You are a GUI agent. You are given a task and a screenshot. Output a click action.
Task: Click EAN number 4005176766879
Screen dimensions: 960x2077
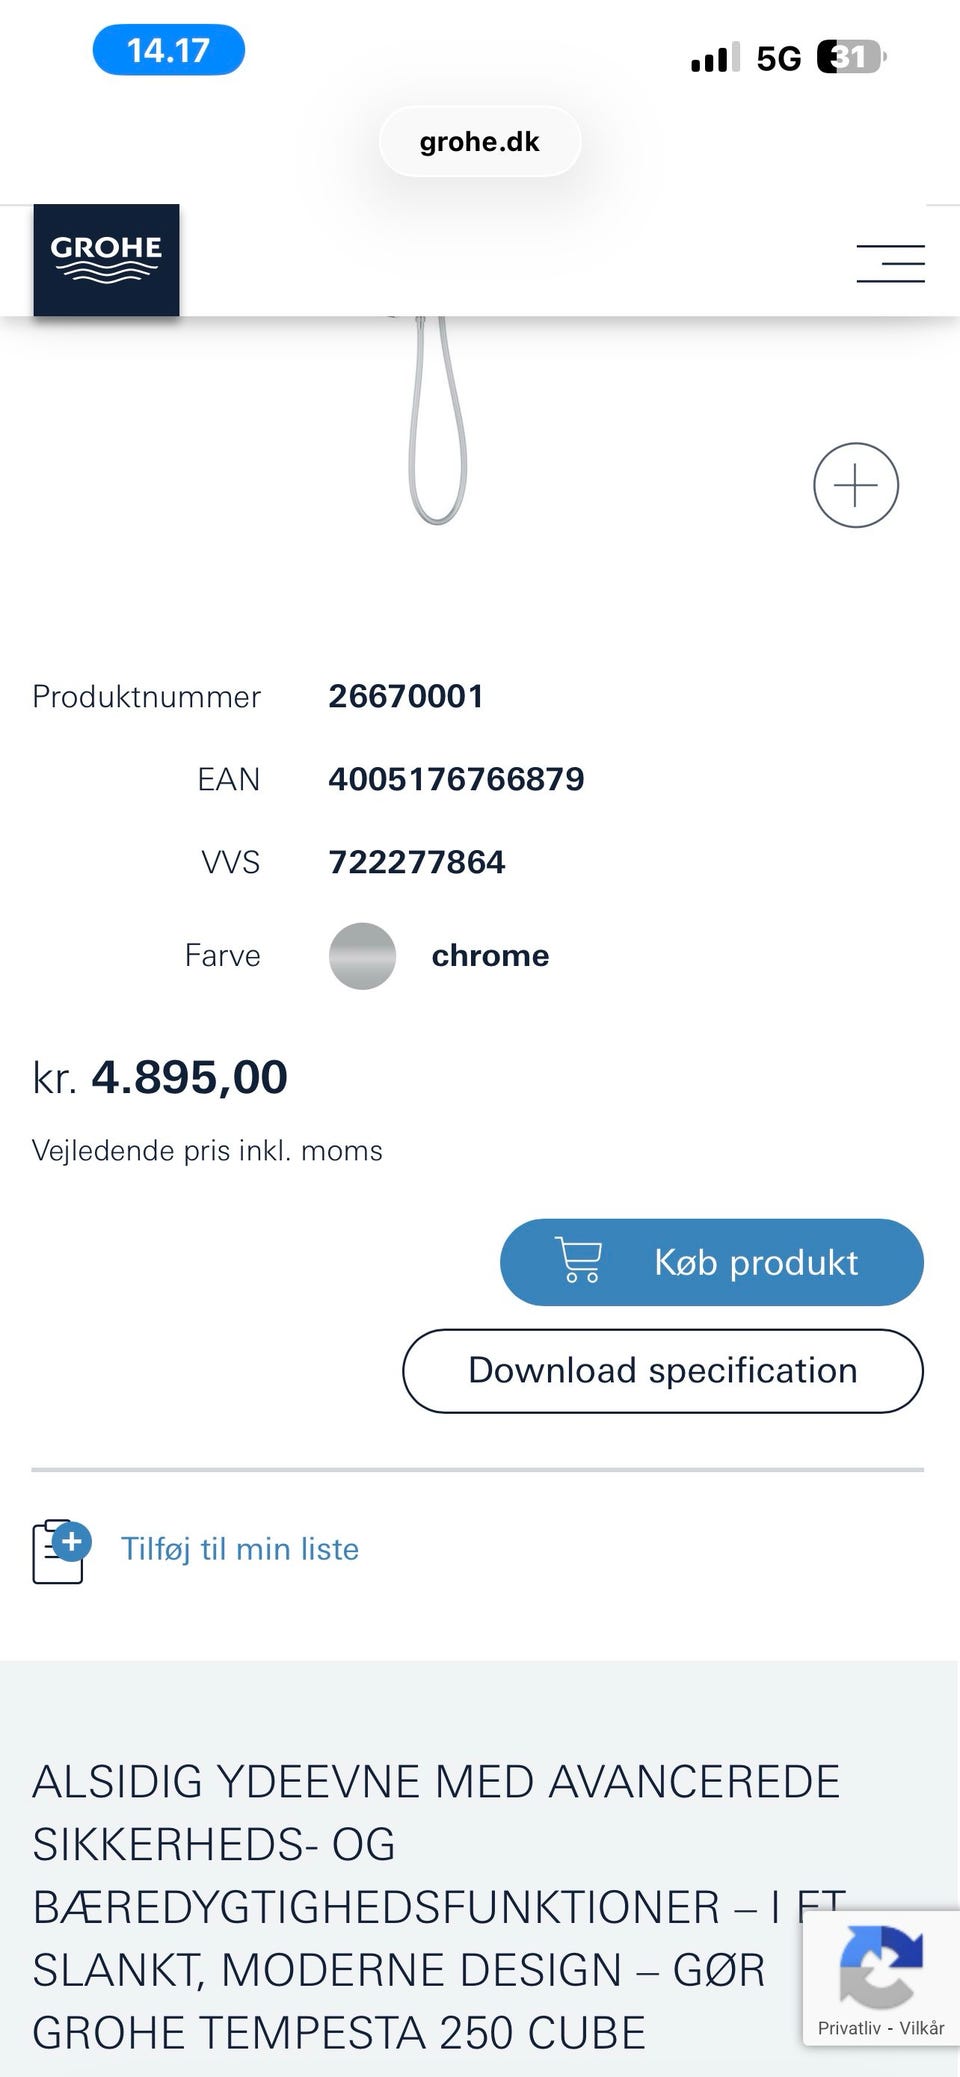click(456, 779)
